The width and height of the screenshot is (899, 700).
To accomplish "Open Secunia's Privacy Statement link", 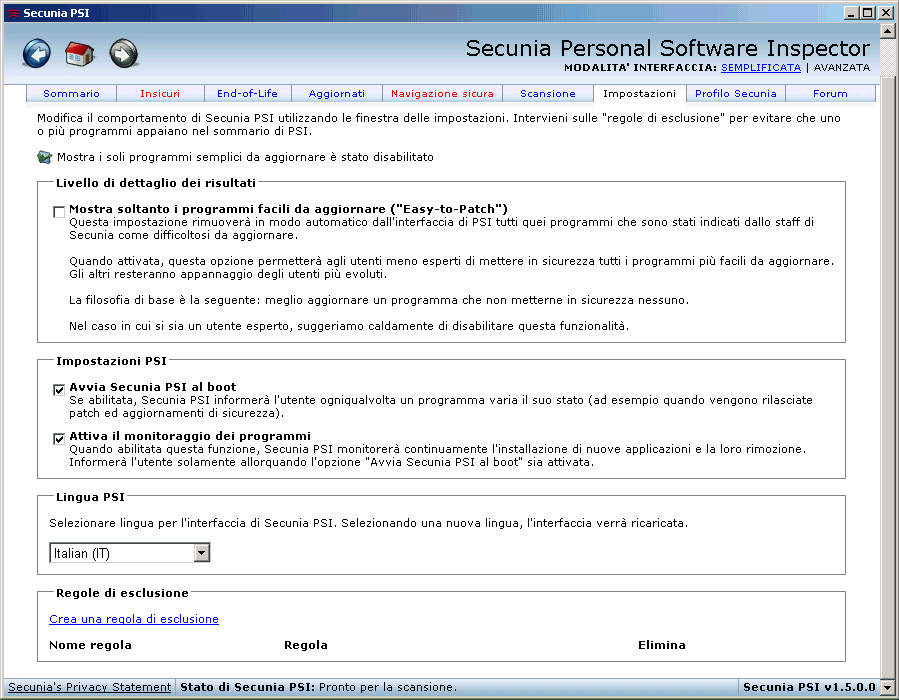I will click(89, 687).
